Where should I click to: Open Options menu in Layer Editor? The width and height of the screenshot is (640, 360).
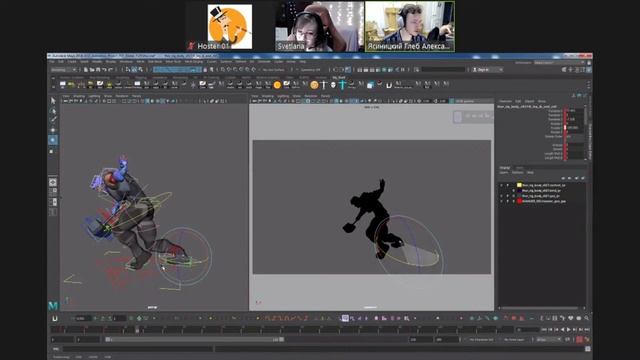tap(517, 173)
